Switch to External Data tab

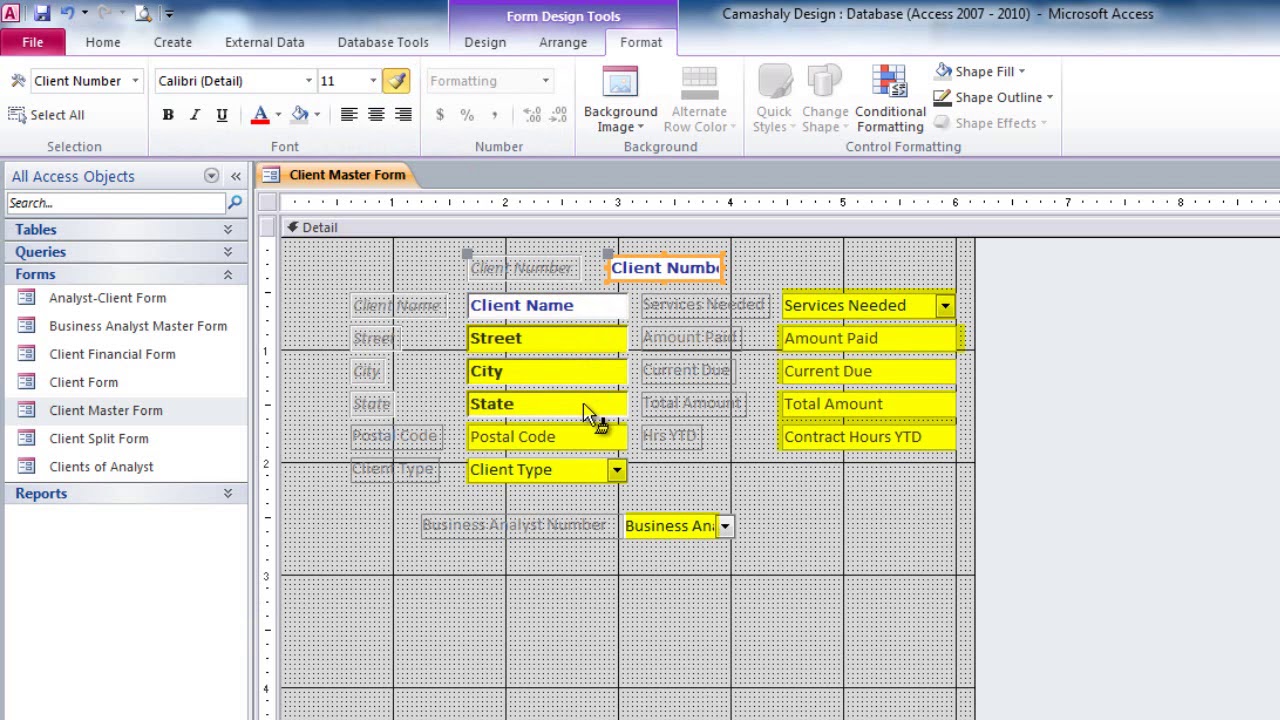265,42
